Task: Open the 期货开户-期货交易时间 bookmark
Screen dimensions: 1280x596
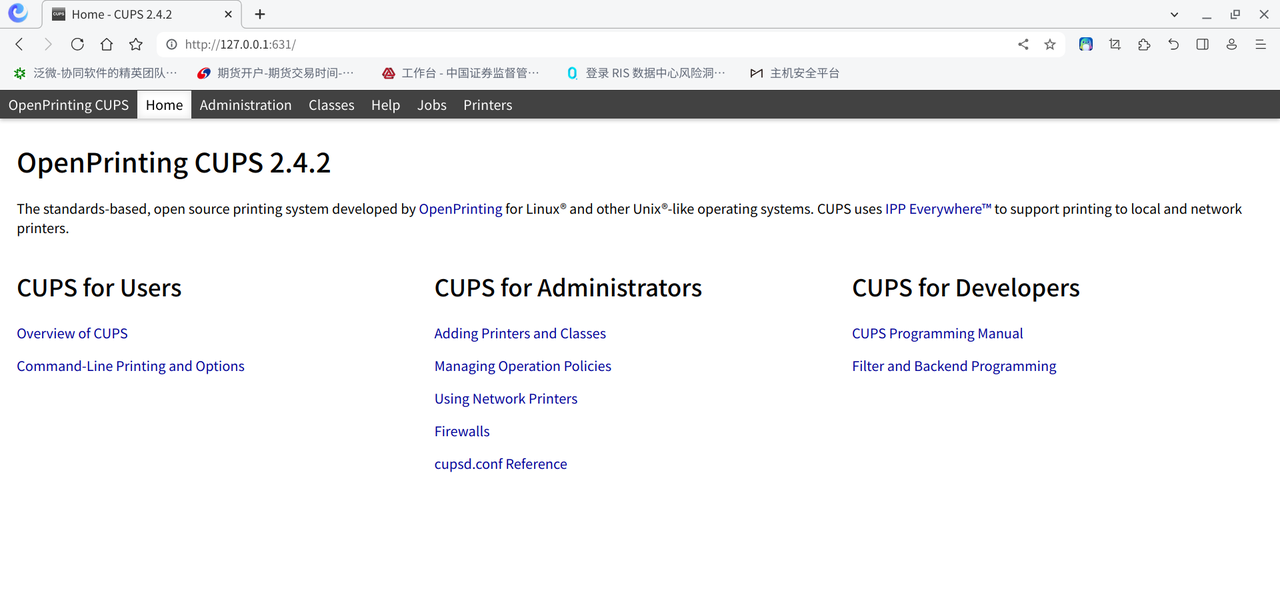Action: click(x=275, y=73)
